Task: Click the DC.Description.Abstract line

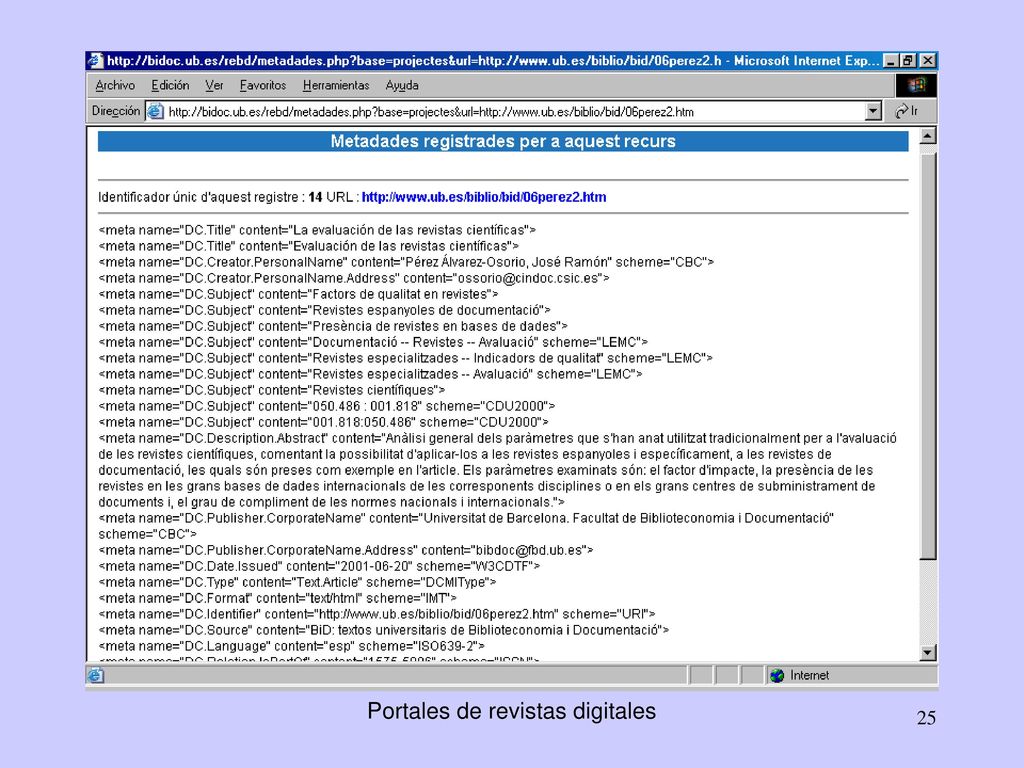Action: coord(498,470)
